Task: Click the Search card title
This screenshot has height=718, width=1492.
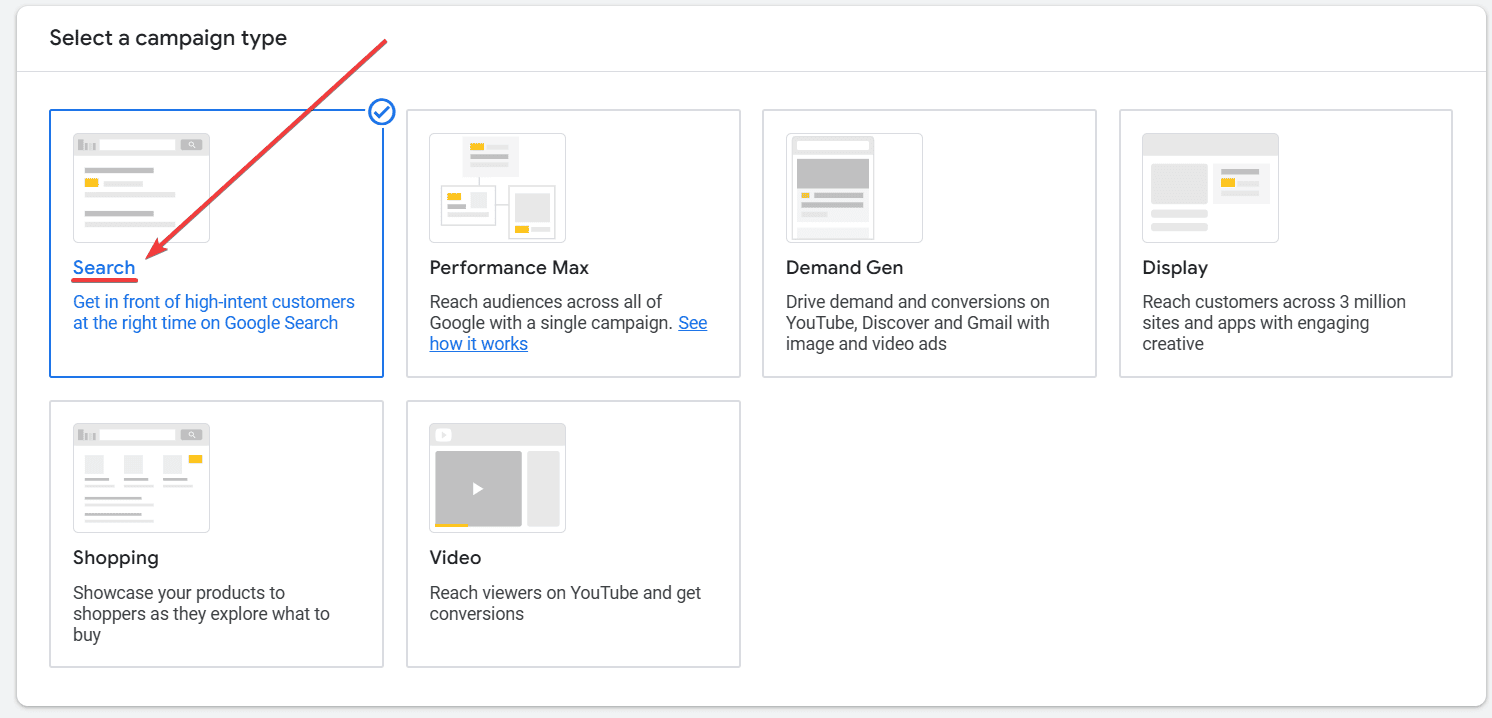Action: pos(104,268)
